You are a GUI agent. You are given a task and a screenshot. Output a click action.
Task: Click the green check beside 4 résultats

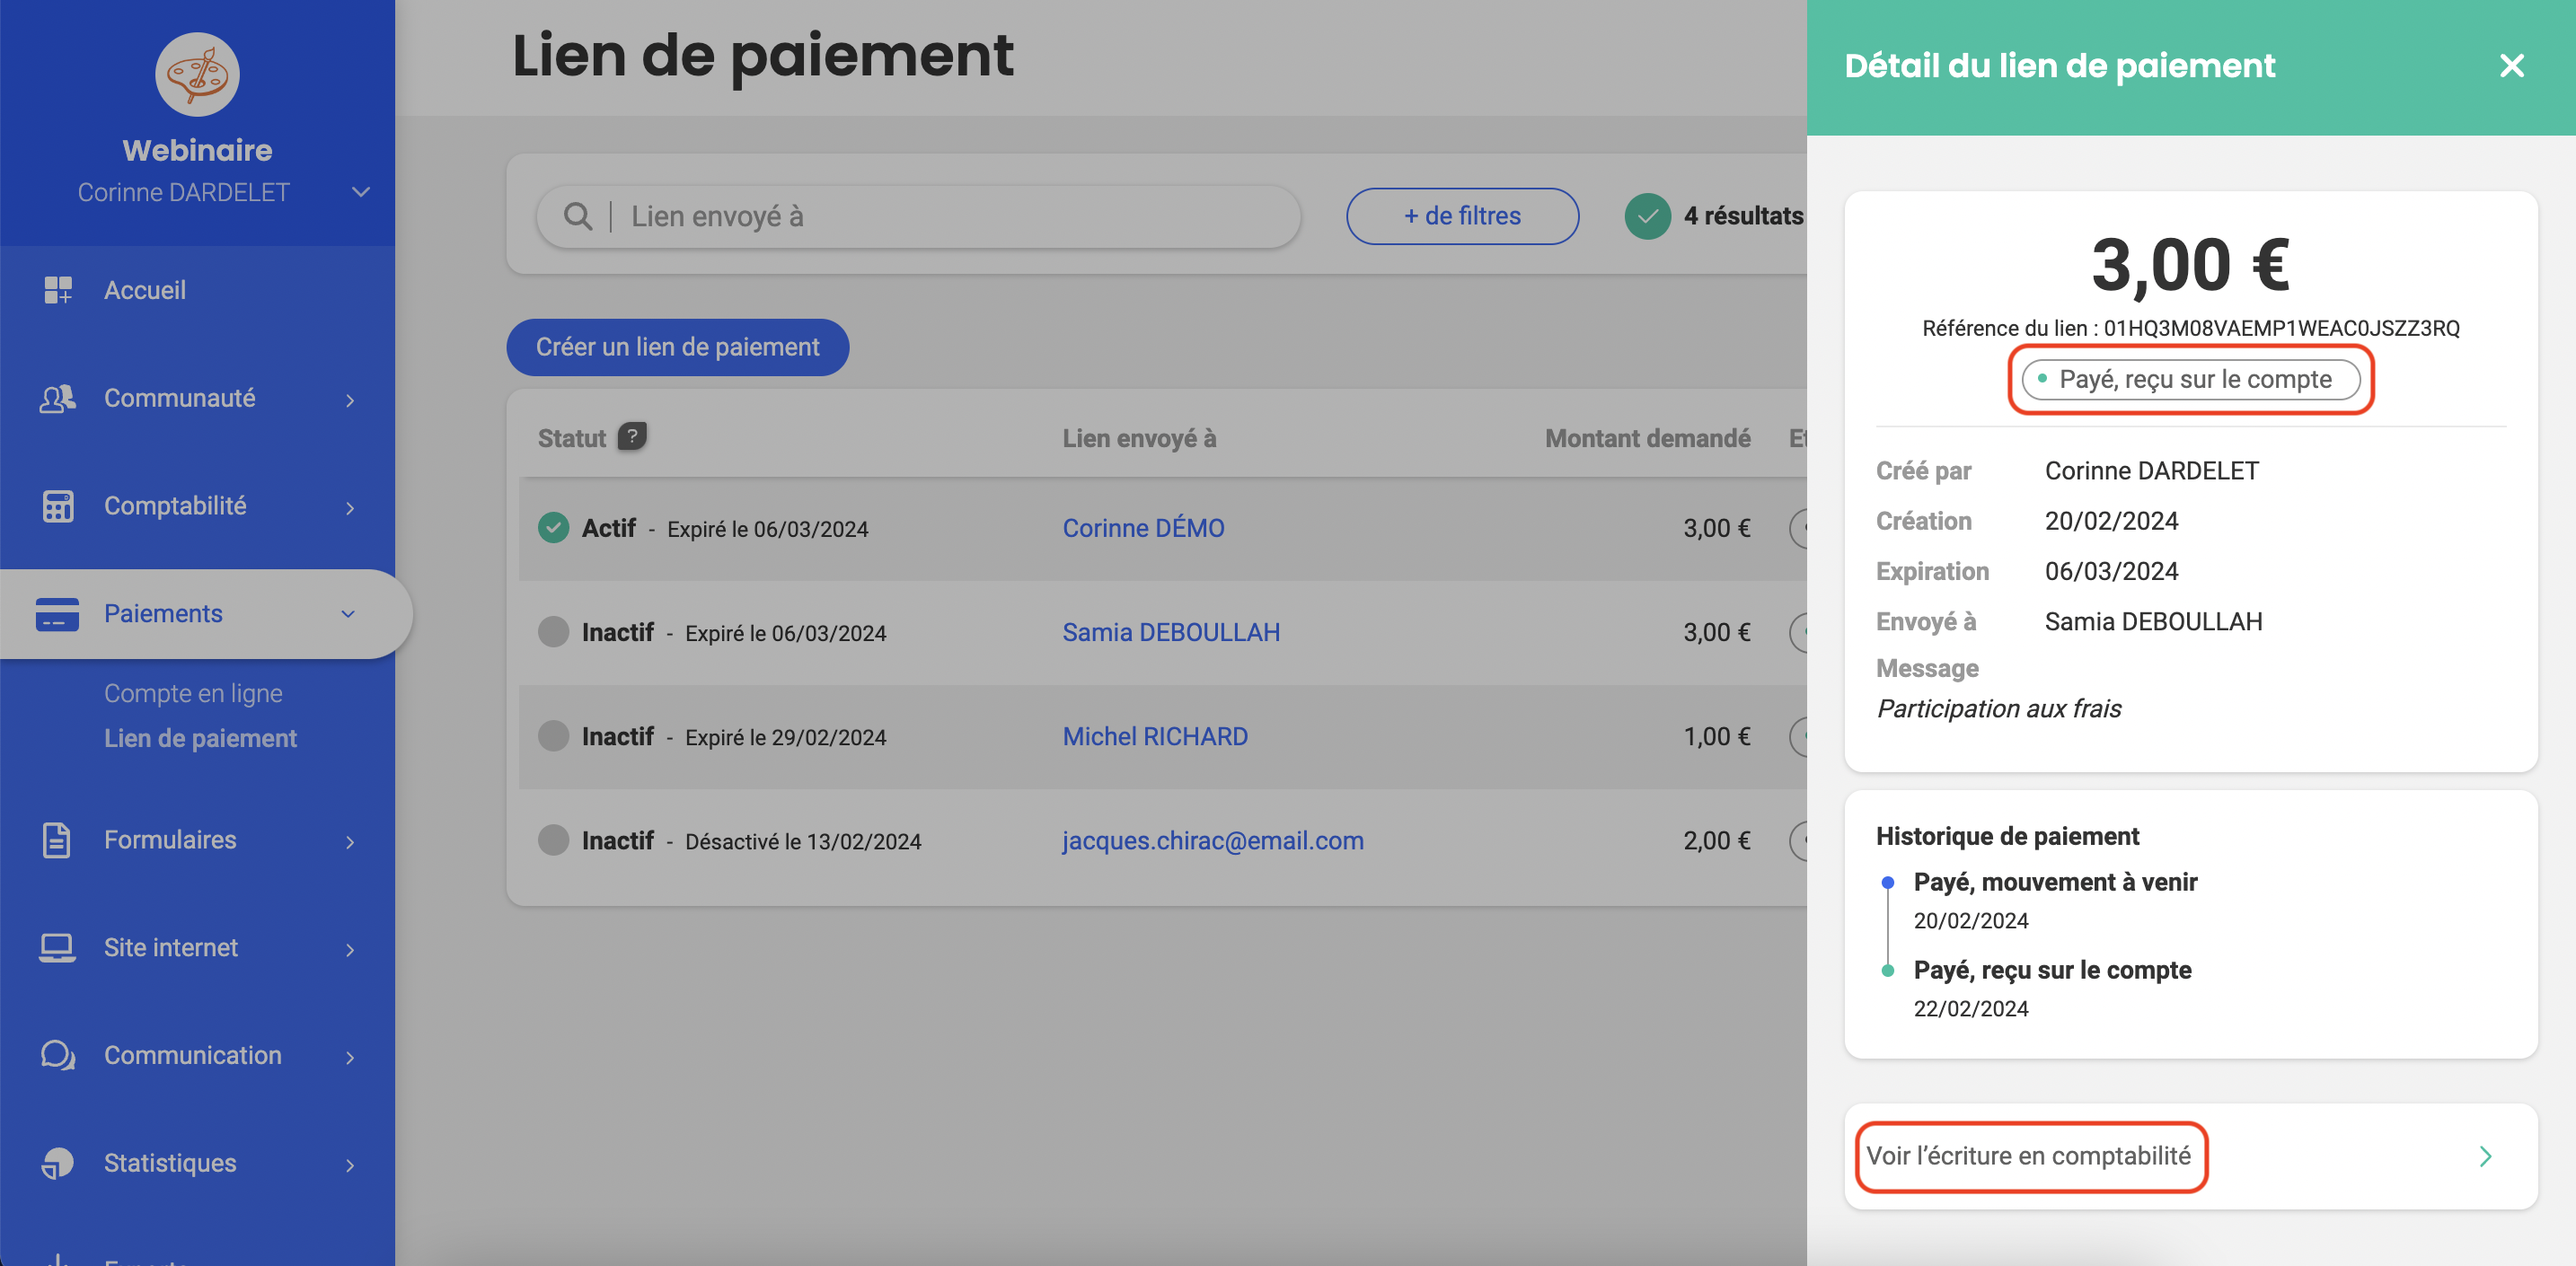pos(1648,216)
